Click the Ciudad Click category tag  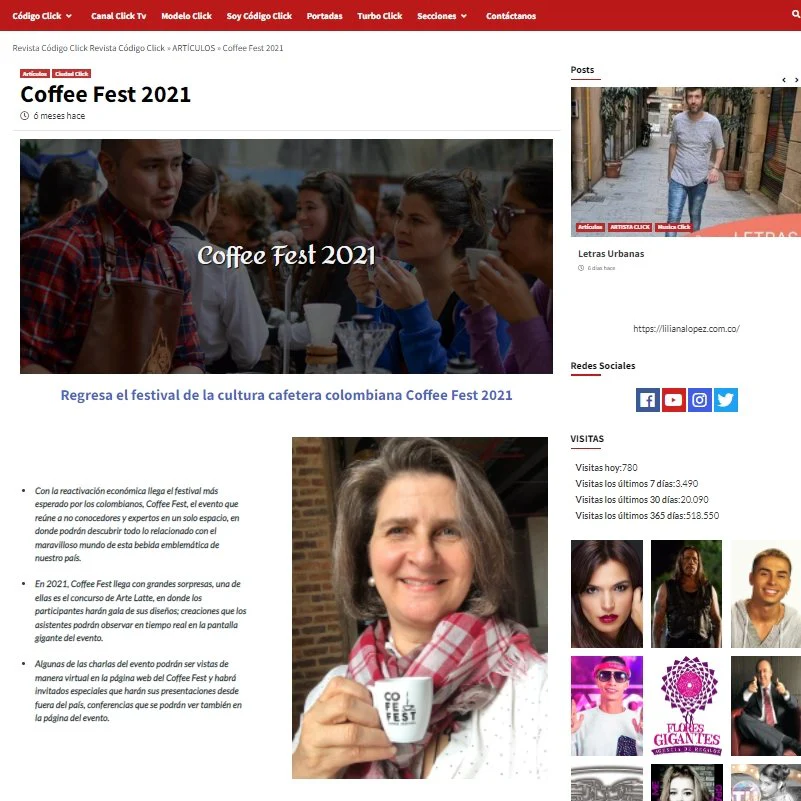[72, 74]
